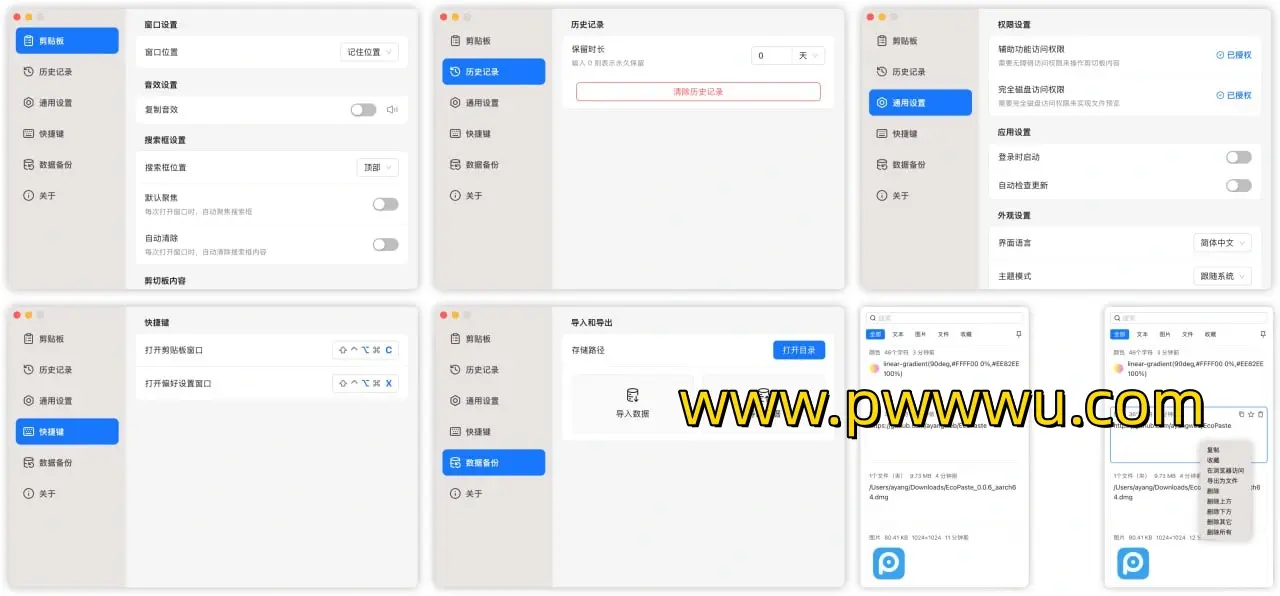The width and height of the screenshot is (1280, 596).
Task: Click the 关于 info icon in the 快捷键 settings window
Action: pos(29,494)
